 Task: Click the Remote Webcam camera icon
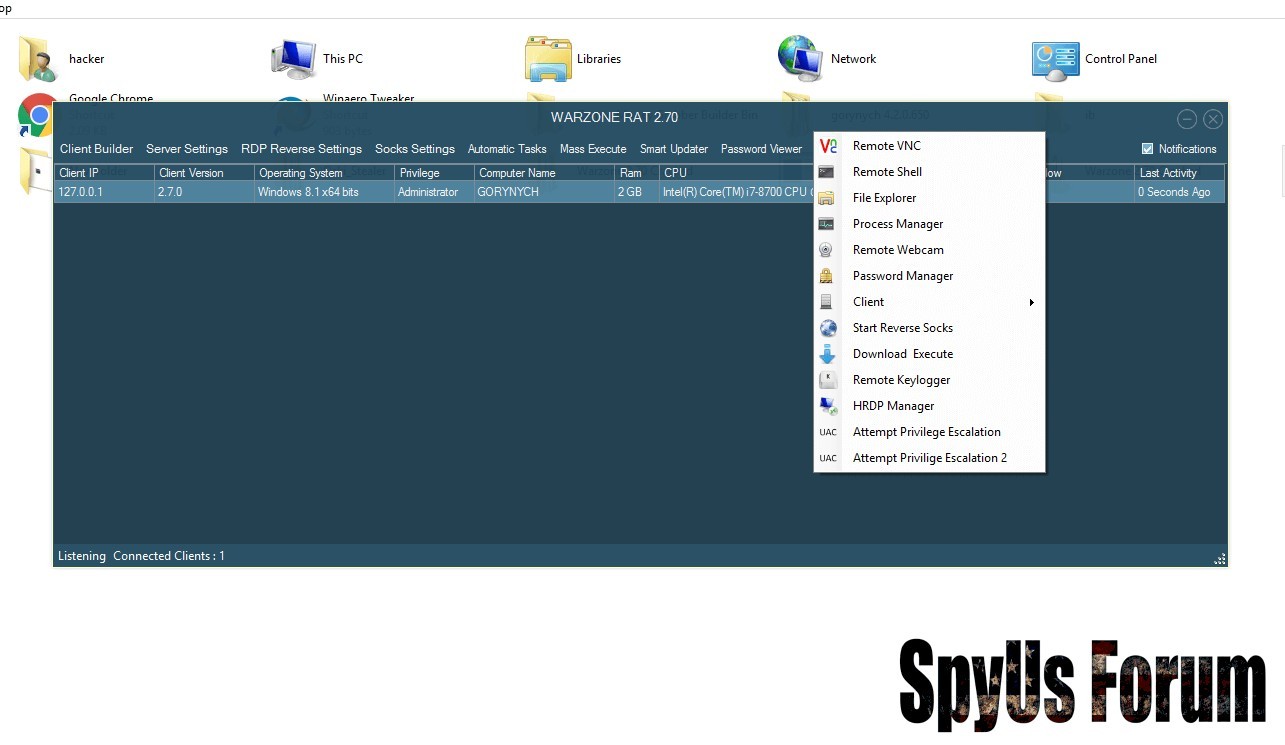point(826,250)
